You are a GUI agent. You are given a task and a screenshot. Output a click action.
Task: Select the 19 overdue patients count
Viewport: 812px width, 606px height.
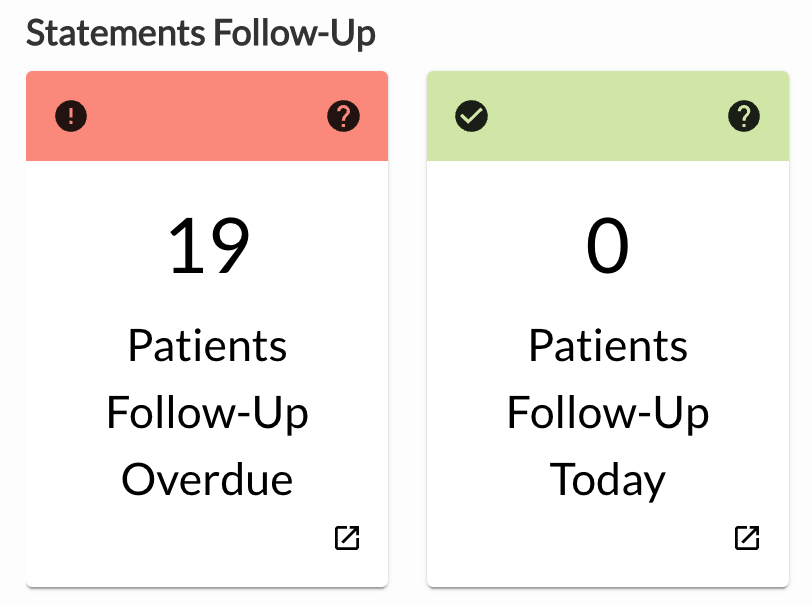point(208,245)
